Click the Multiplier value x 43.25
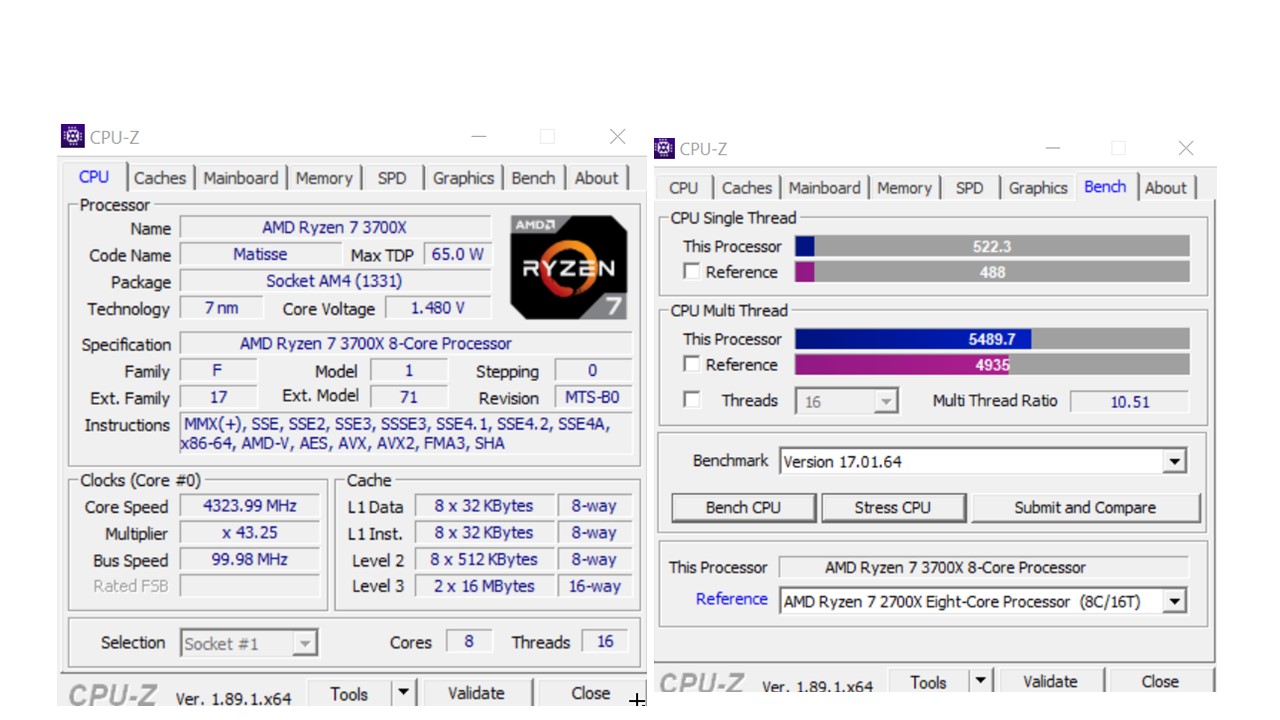The width and height of the screenshot is (1280, 720). click(250, 533)
